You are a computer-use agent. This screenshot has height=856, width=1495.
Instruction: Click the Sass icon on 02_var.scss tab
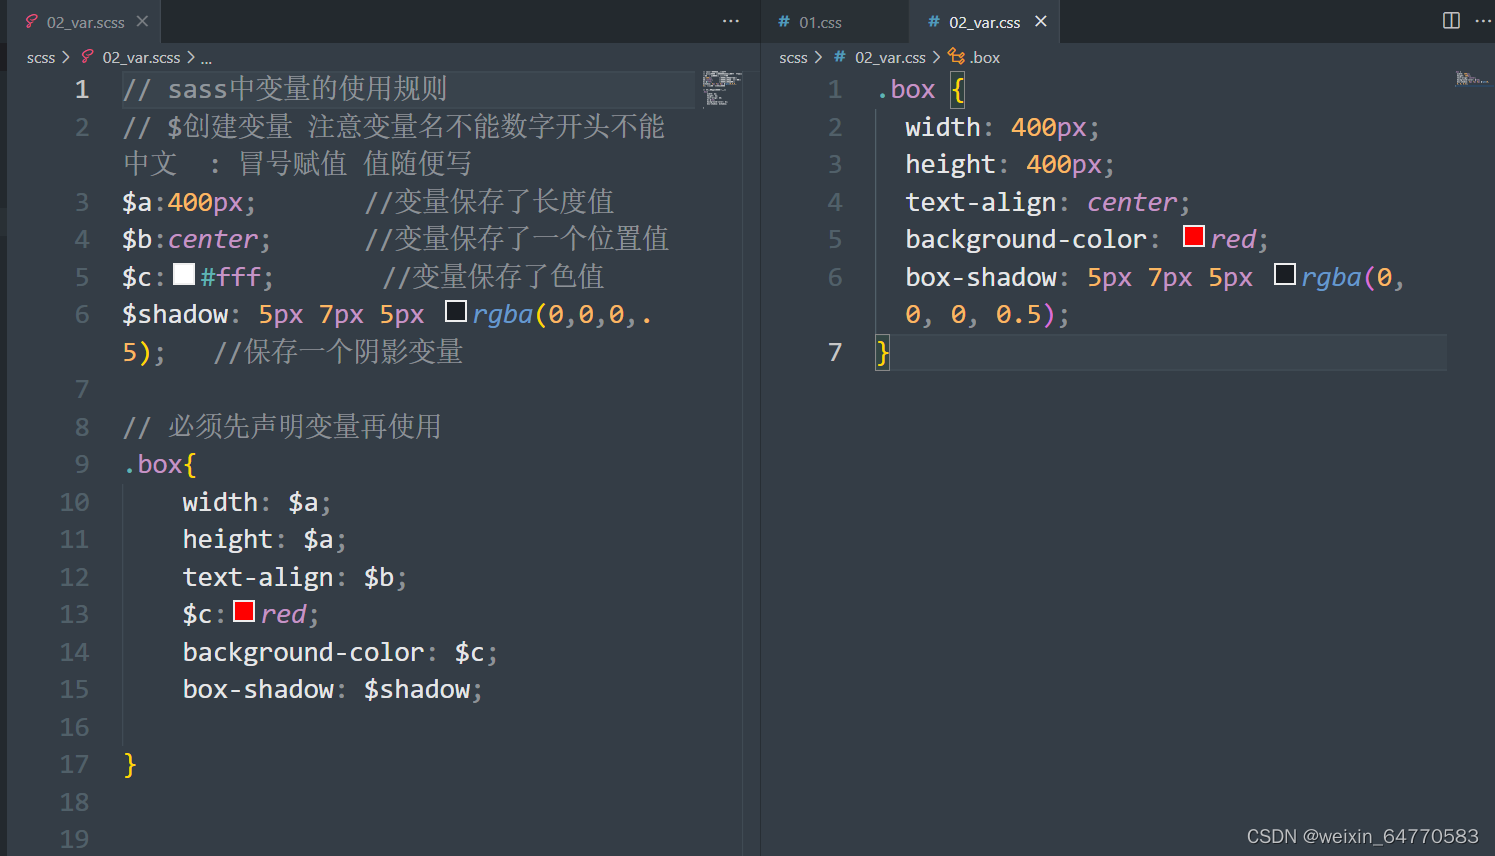click(31, 20)
